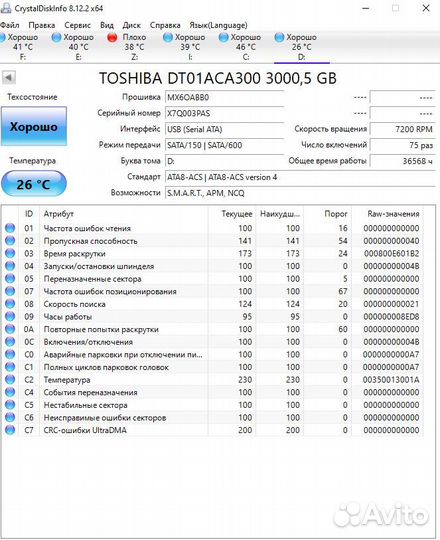Click the transfer mode field SATA/150 | SATA/600
Screen dimensions: 440x540
pos(224,145)
